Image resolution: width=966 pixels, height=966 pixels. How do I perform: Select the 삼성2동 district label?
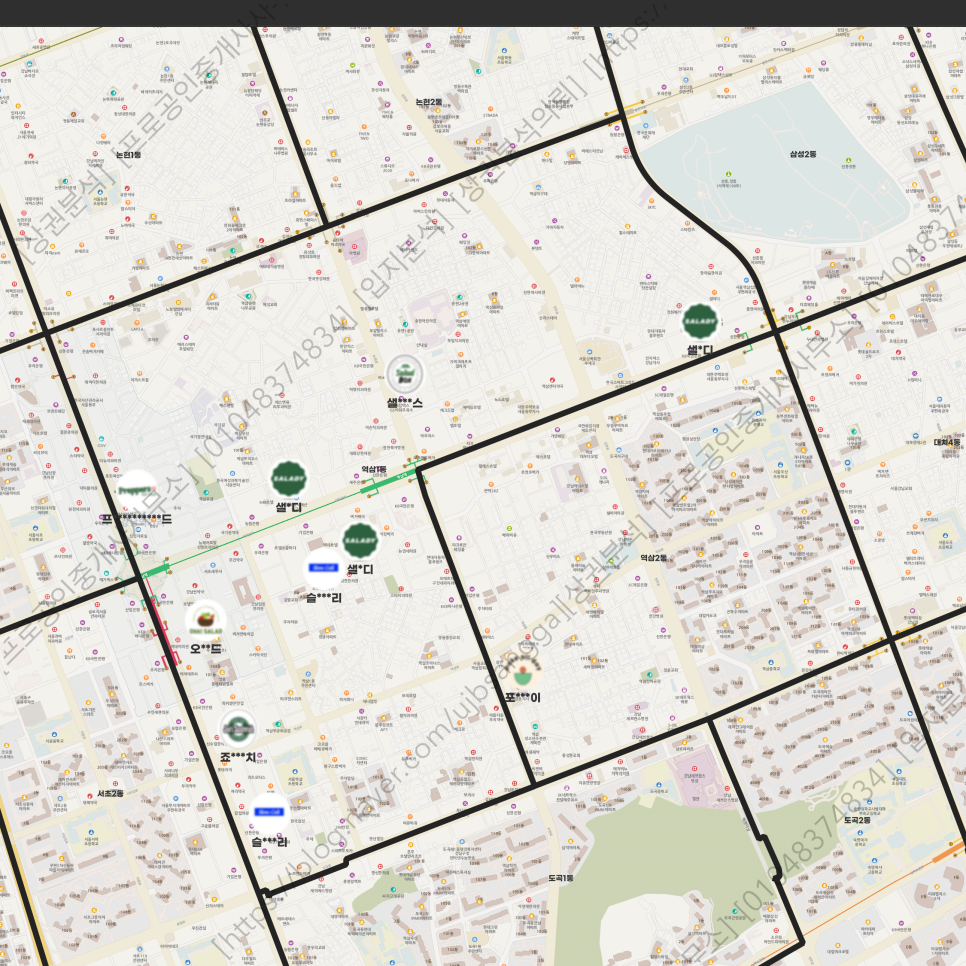(x=803, y=154)
